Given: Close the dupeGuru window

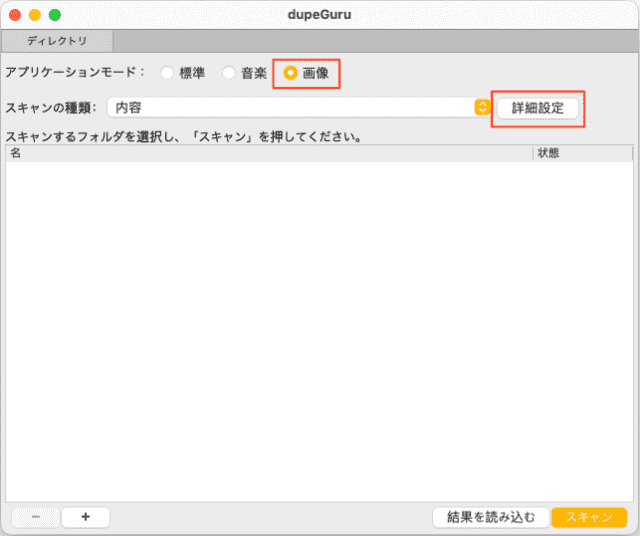Looking at the screenshot, I should [15, 15].
